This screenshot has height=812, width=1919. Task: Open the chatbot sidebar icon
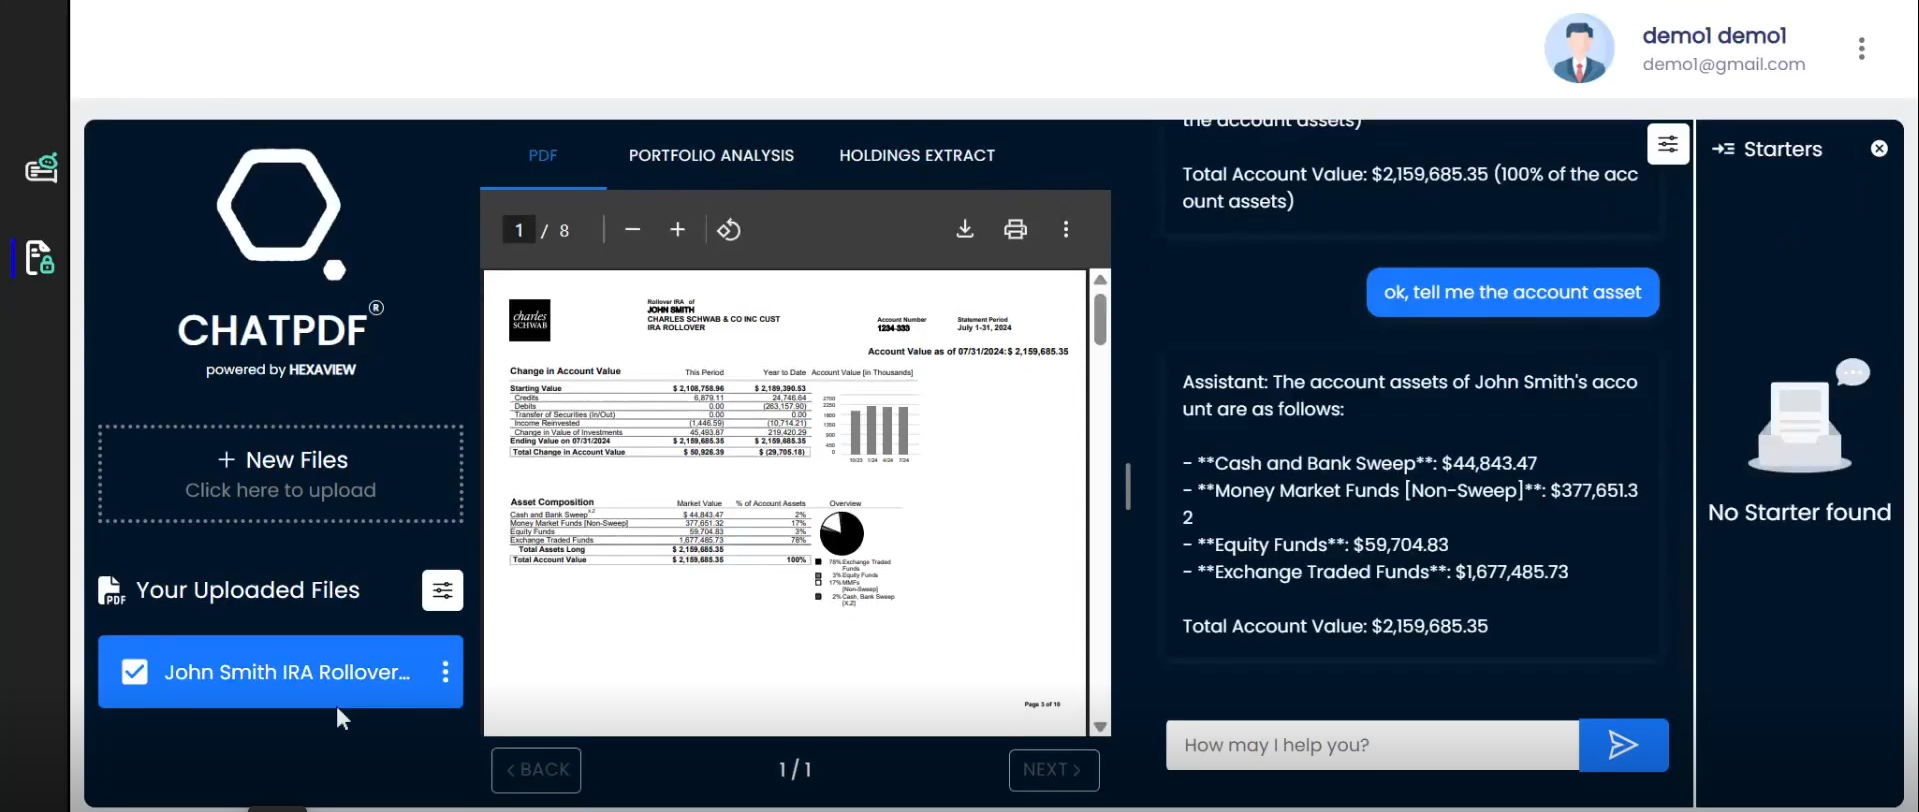[x=41, y=168]
